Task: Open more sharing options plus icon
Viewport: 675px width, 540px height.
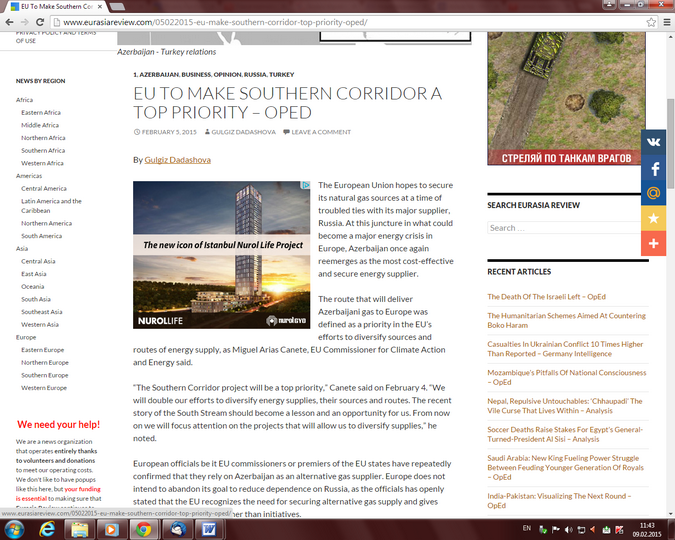Action: click(x=653, y=243)
